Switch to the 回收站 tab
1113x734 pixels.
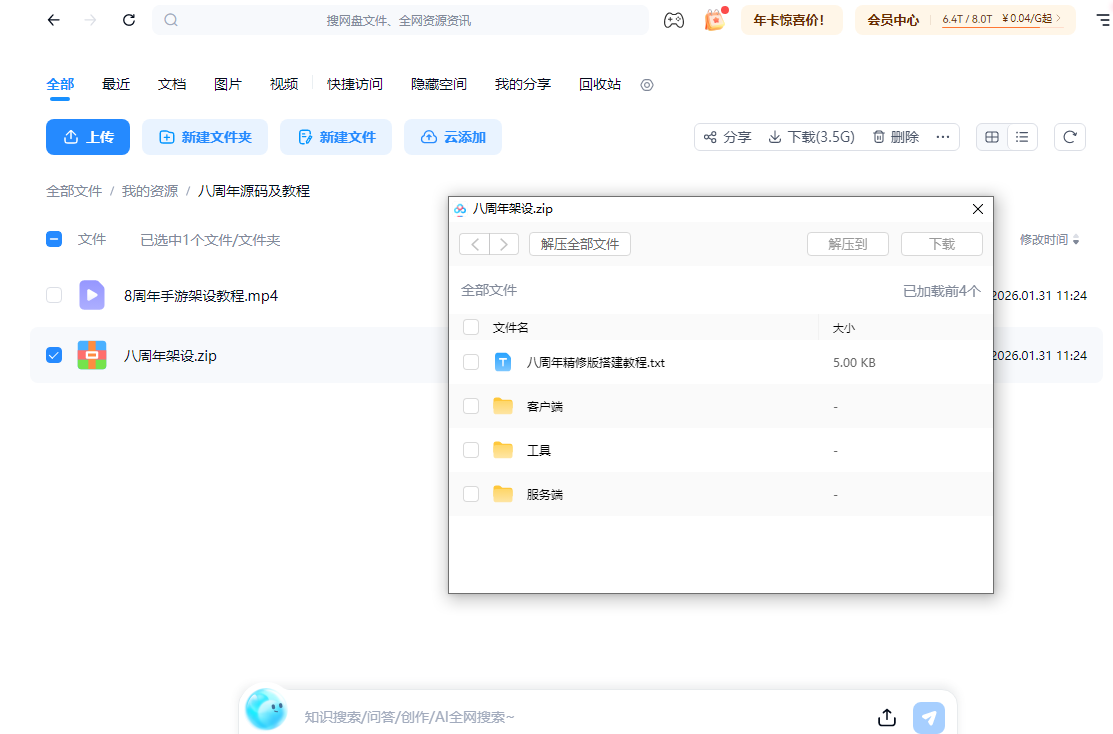click(x=599, y=84)
